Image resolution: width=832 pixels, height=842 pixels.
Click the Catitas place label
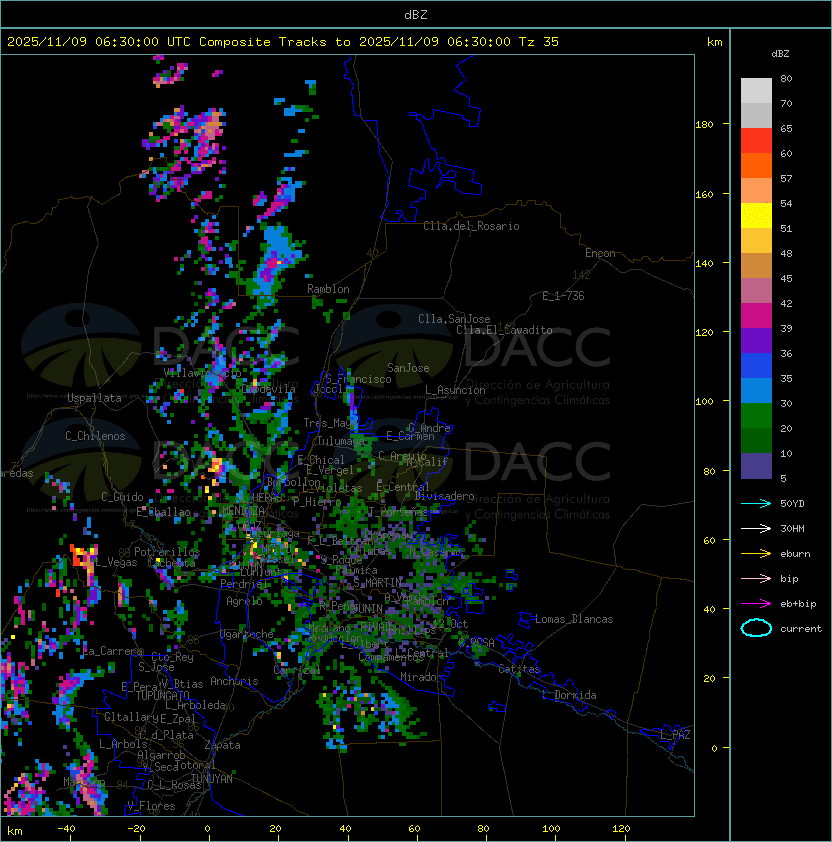point(519,669)
